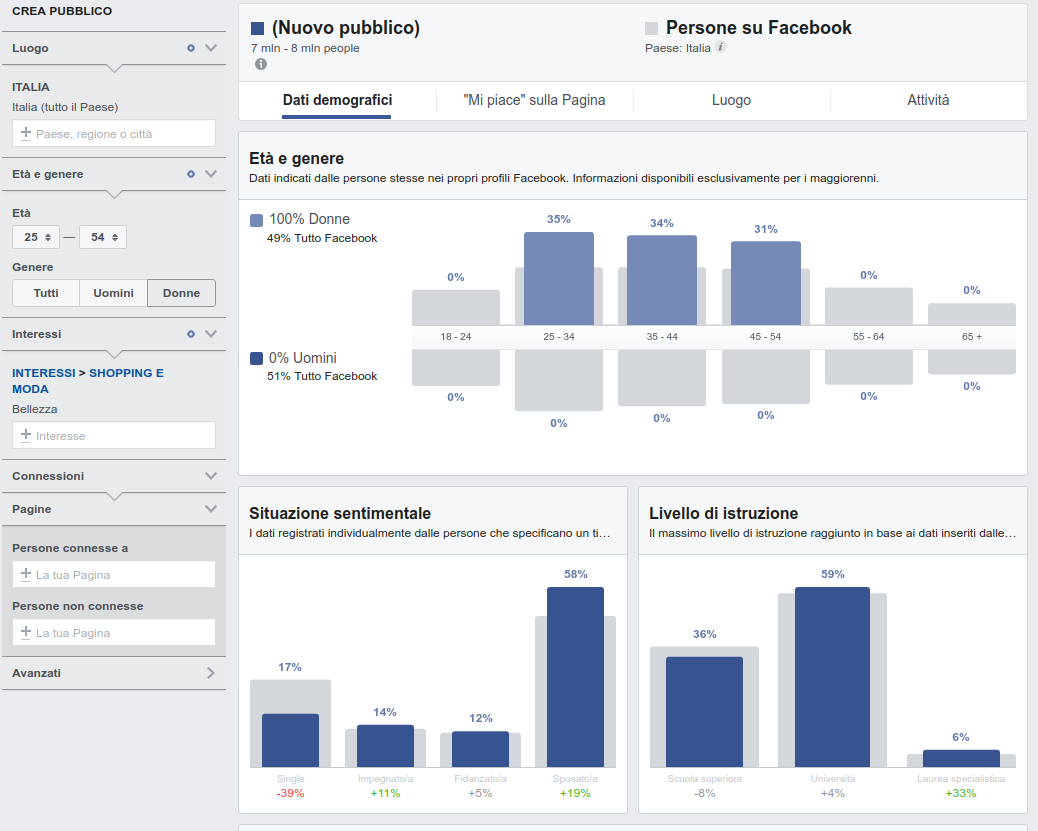Click the Università bar at 59%
Viewport: 1038px width, 831px height.
coord(832,677)
